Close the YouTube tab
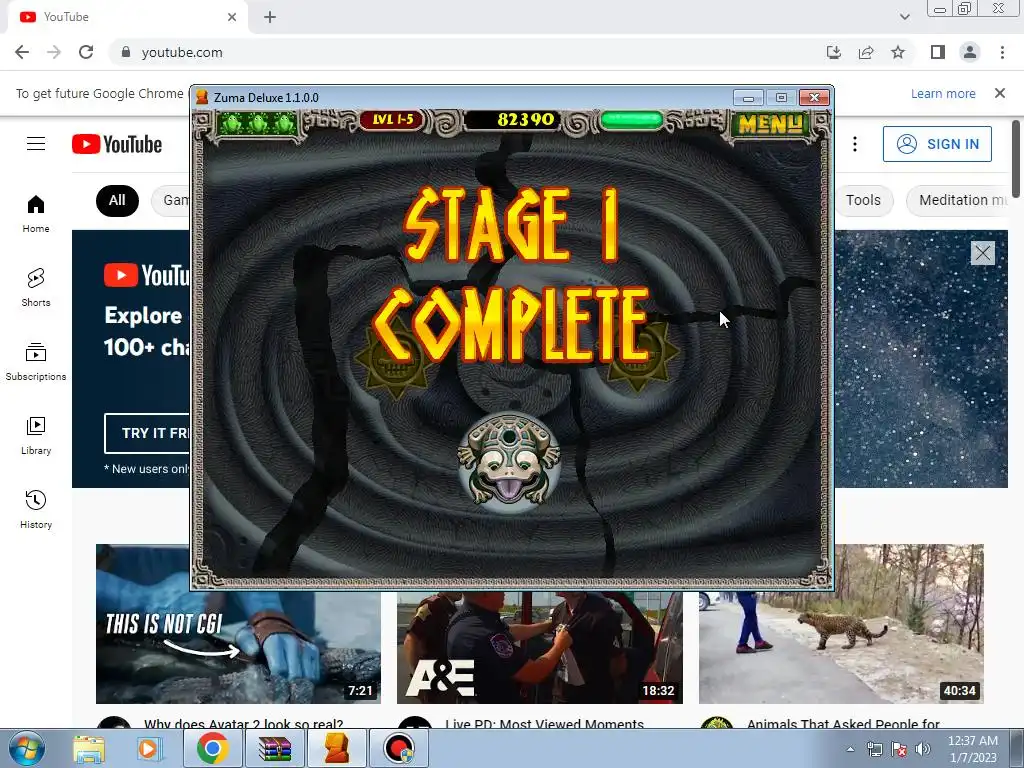The image size is (1024, 768). pyautogui.click(x=232, y=17)
